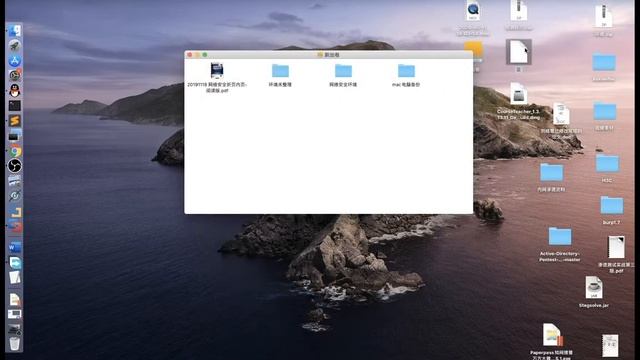Select the first blue folder in Finder window
Image resolution: width=640 pixels, height=360 pixels.
[280, 71]
